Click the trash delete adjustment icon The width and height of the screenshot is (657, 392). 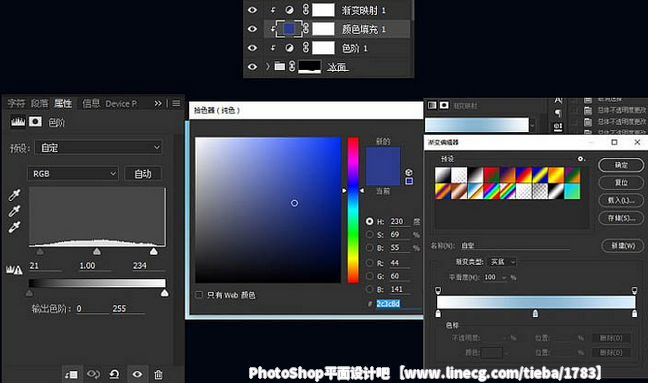click(x=158, y=374)
